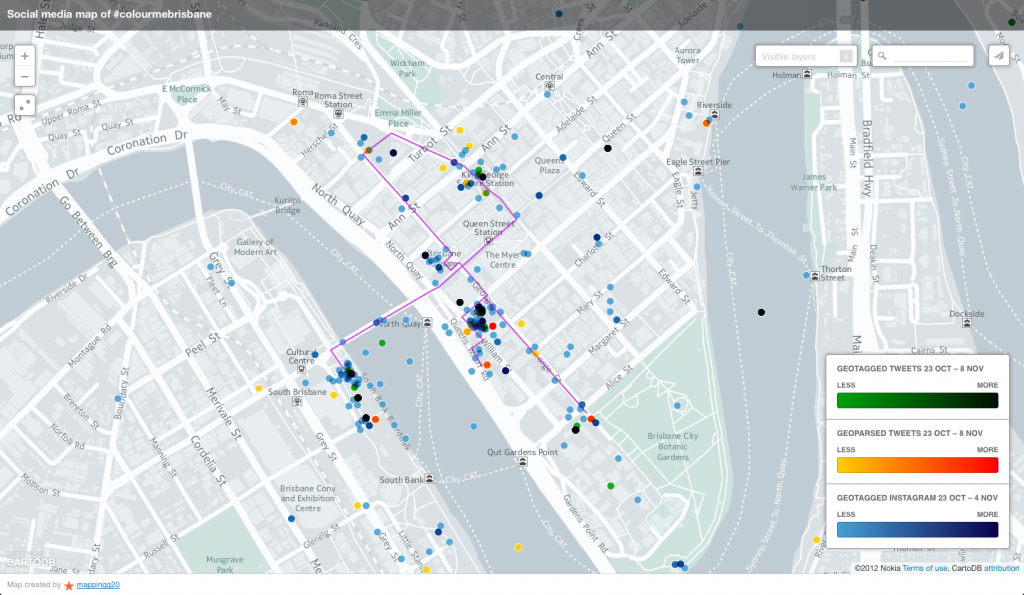Click the Holman ferry stop icon
Image resolution: width=1024 pixels, height=595 pixels.
pyautogui.click(x=807, y=74)
